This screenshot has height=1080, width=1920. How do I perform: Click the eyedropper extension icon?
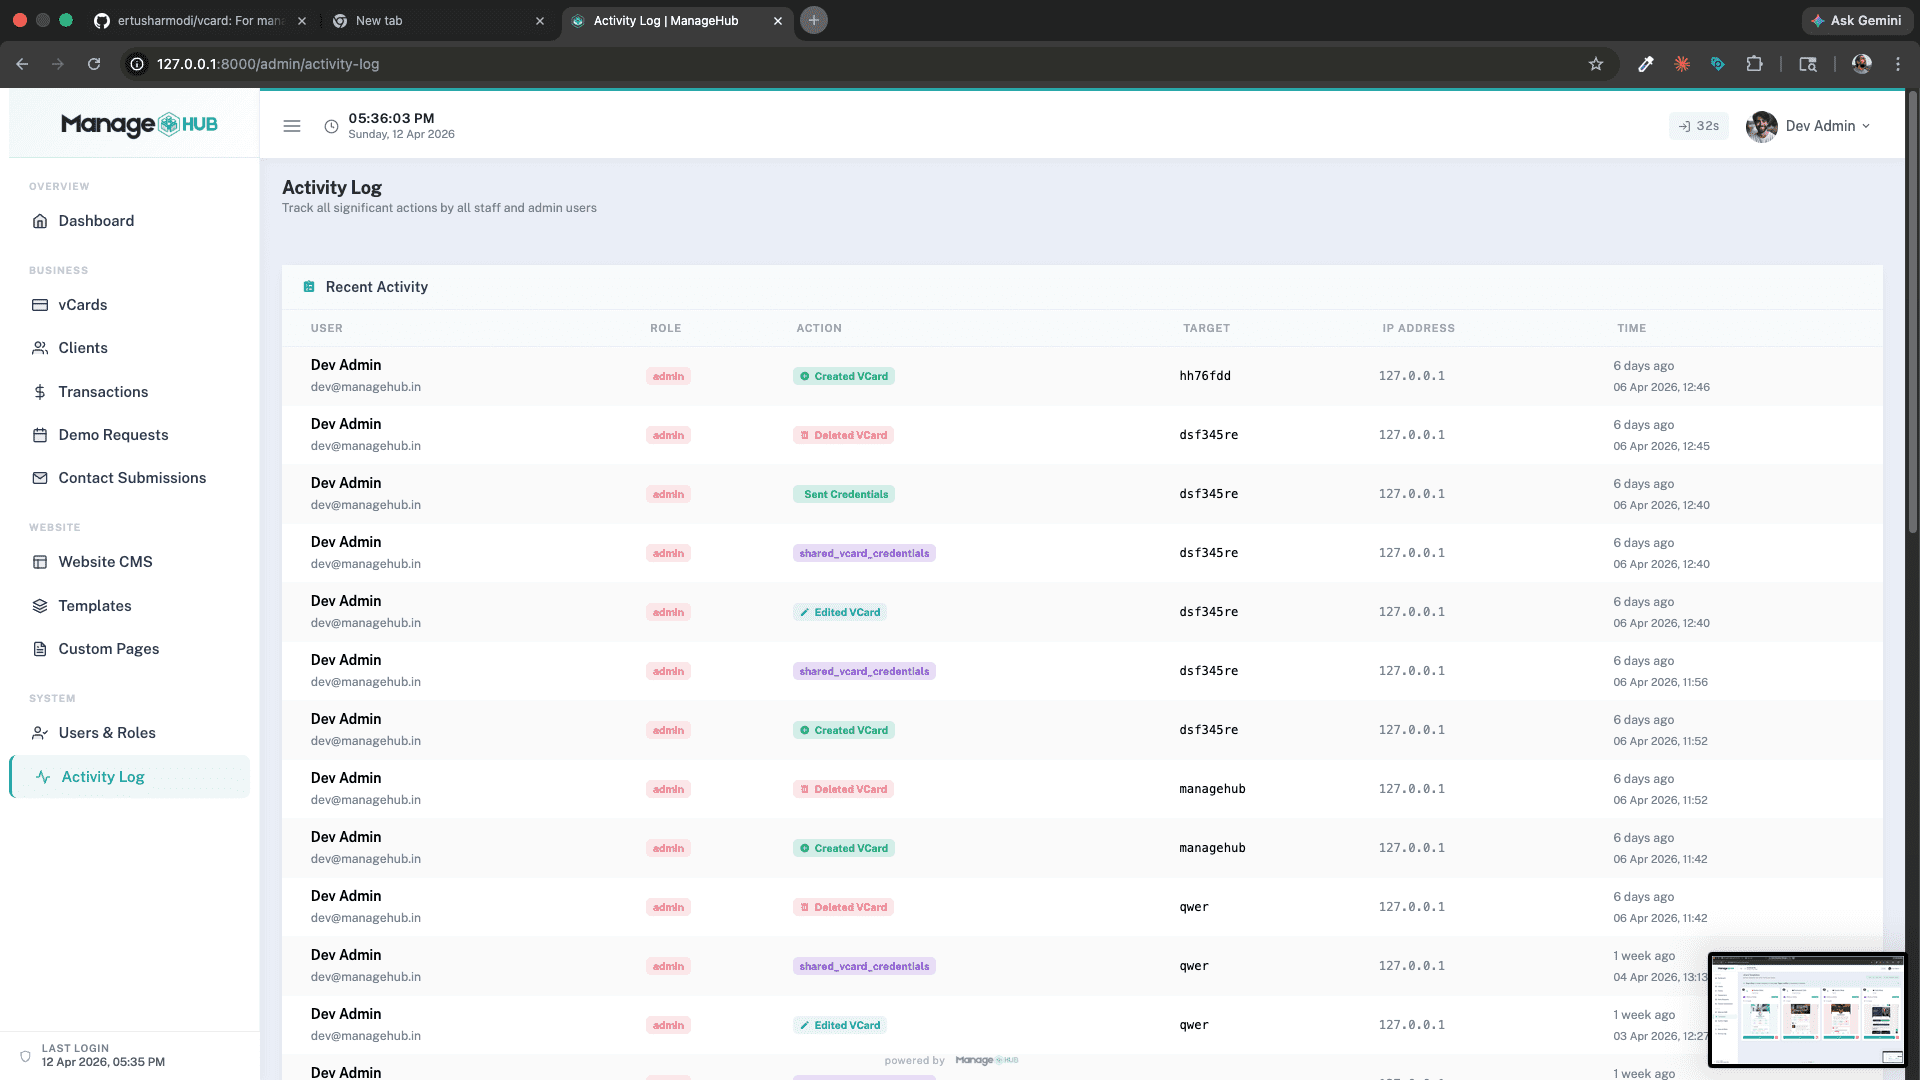pos(1645,64)
